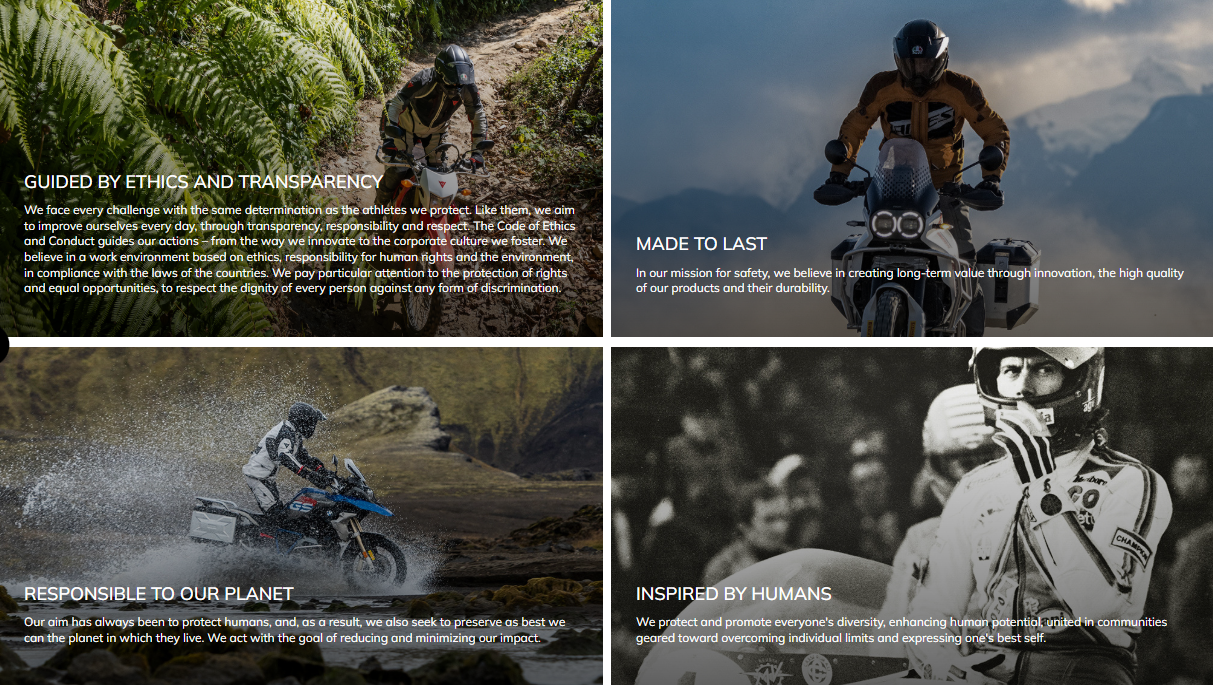Click the ethics and transparency description paragraph
The image size is (1213, 685).
[x=298, y=249]
